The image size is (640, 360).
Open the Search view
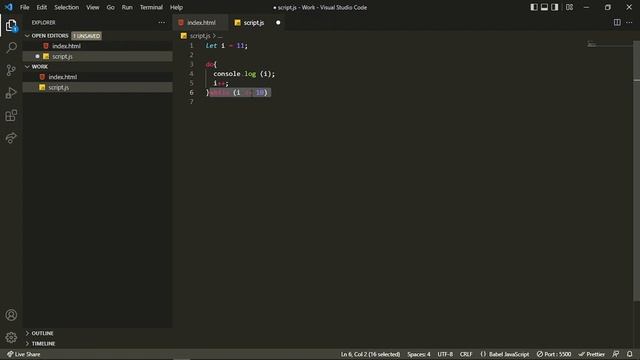point(11,47)
